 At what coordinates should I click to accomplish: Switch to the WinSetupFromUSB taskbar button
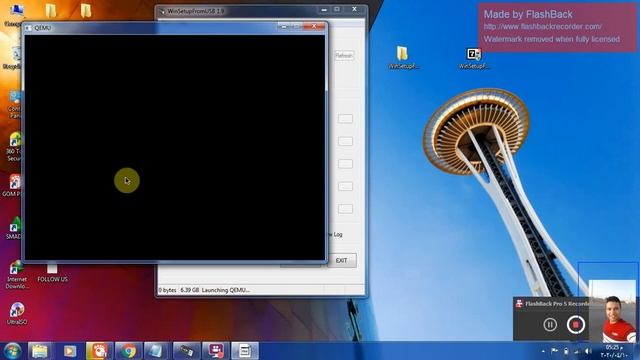[187, 351]
